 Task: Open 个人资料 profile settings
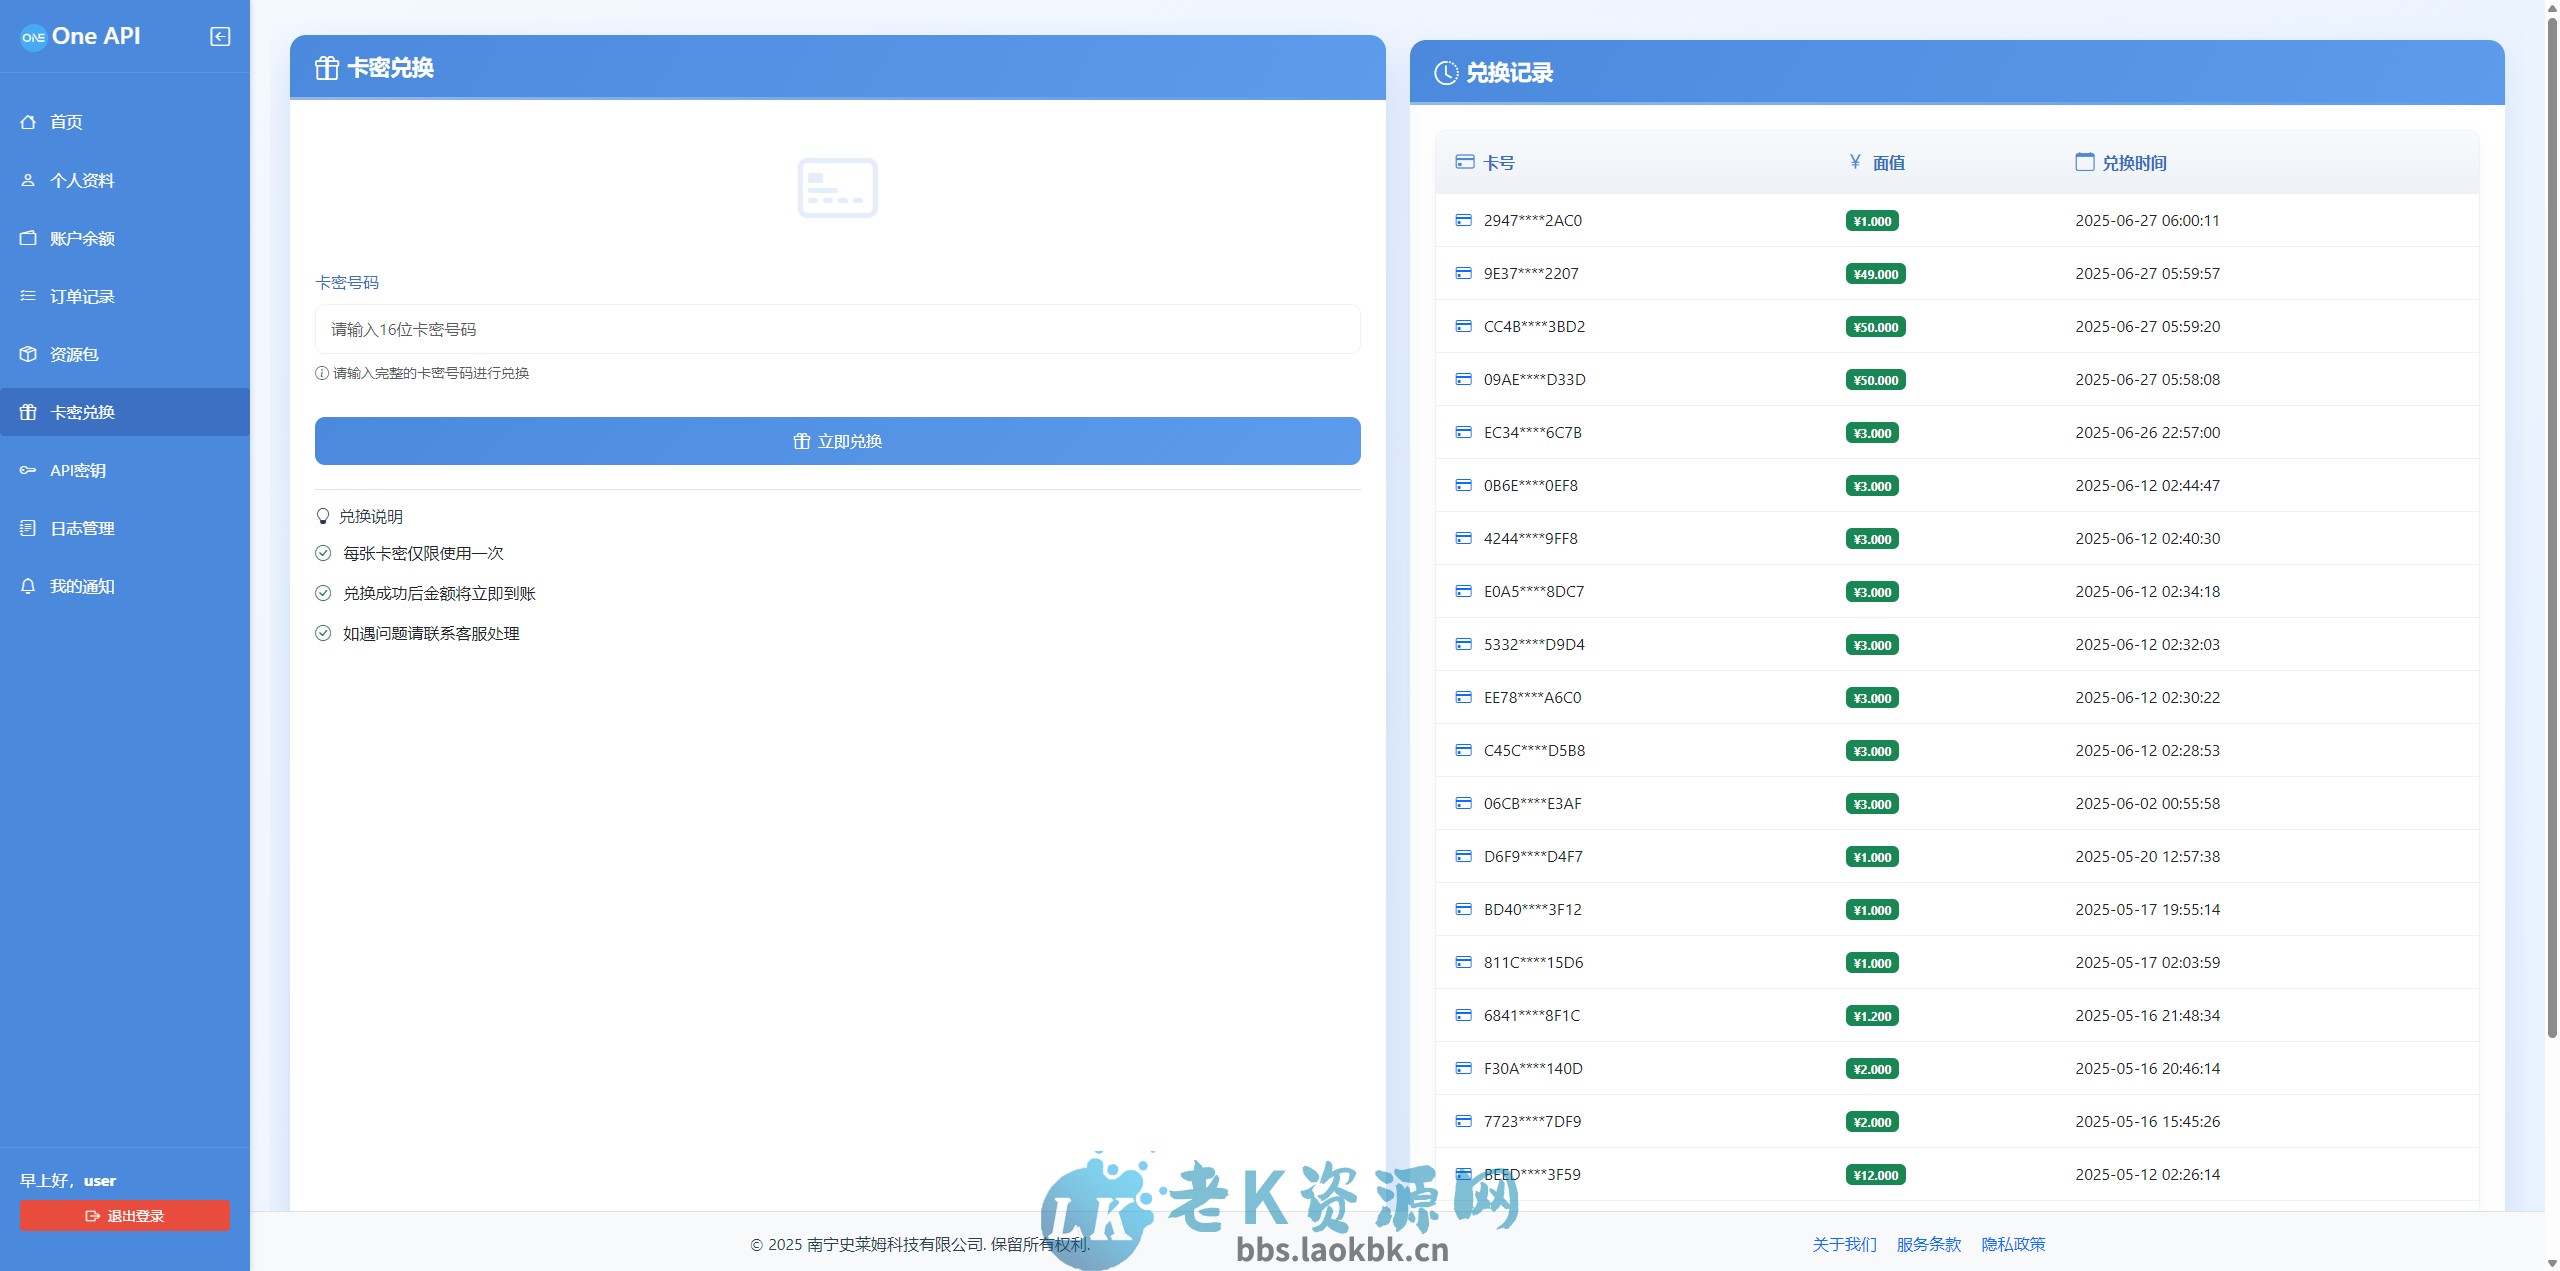(x=83, y=180)
